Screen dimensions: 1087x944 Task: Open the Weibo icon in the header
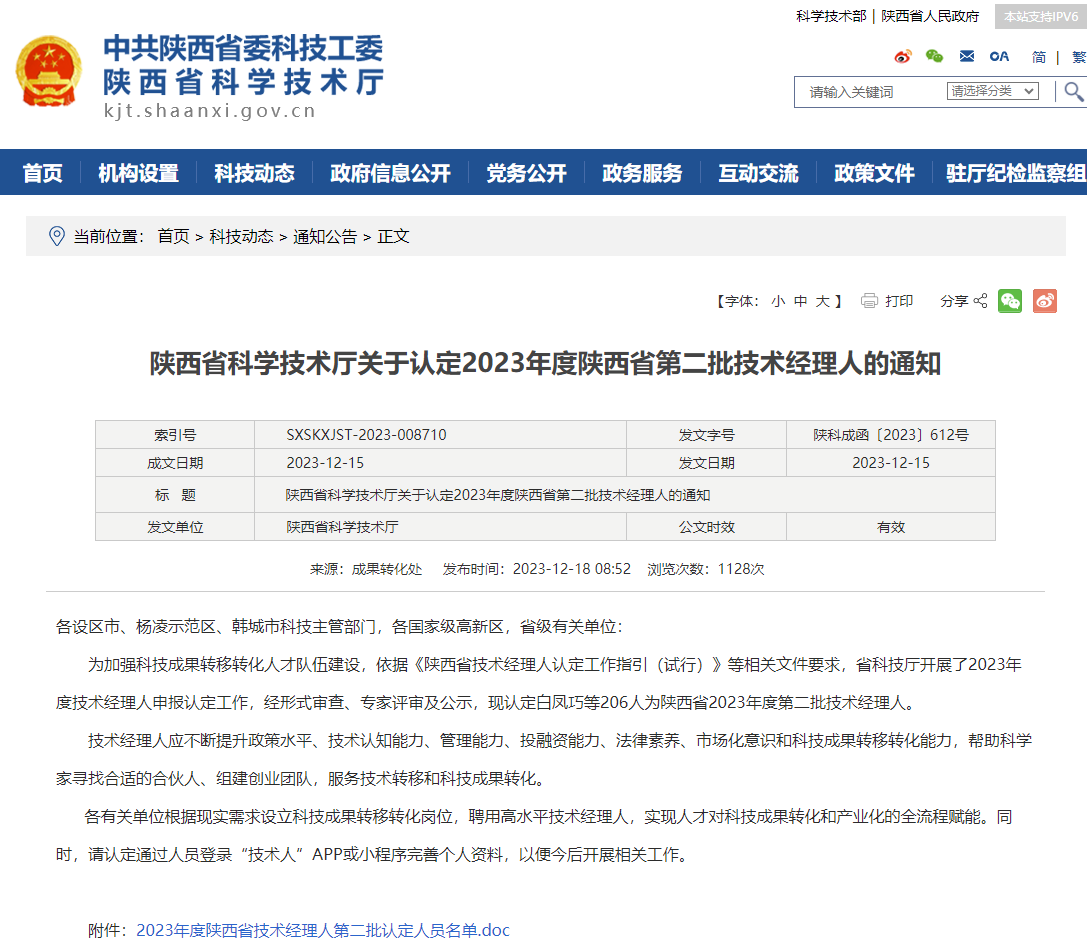point(903,57)
